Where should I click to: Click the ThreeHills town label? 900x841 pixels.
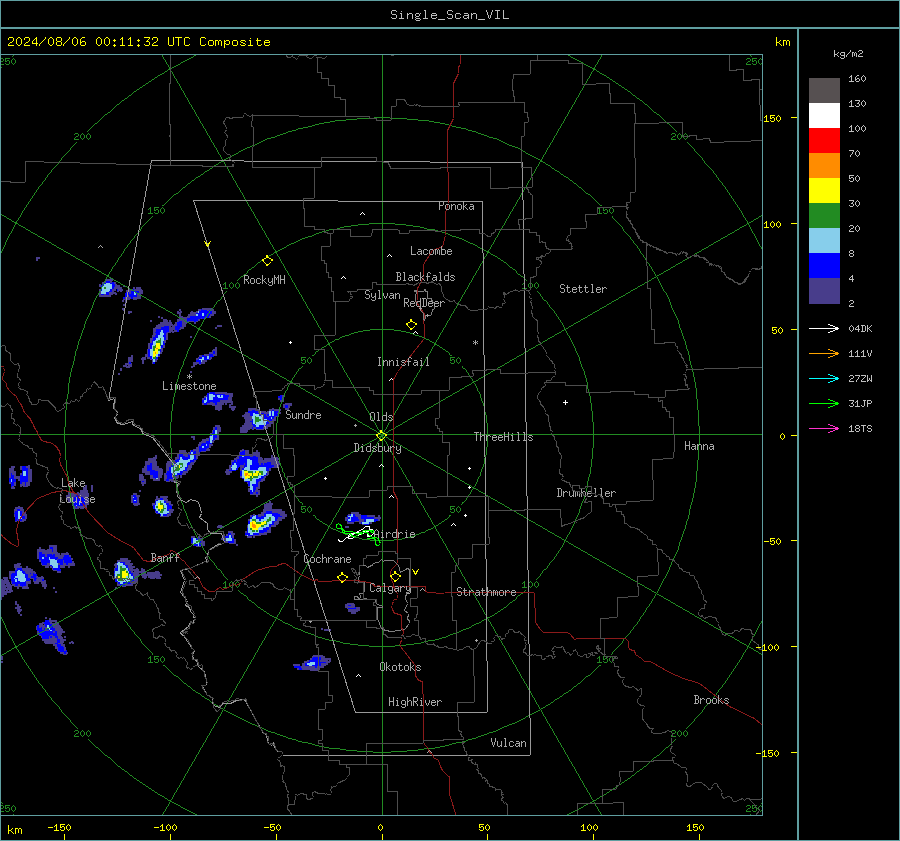click(x=503, y=437)
